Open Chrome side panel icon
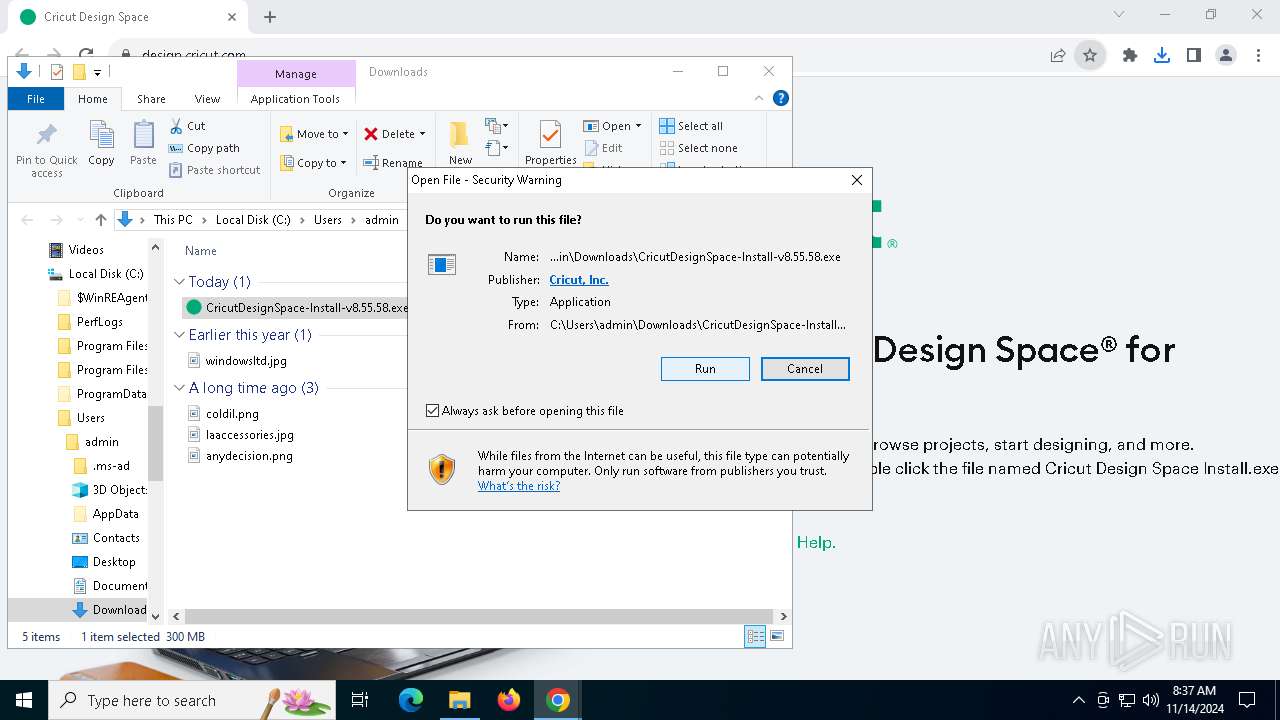Screen dimensions: 1280x720 [1194, 56]
